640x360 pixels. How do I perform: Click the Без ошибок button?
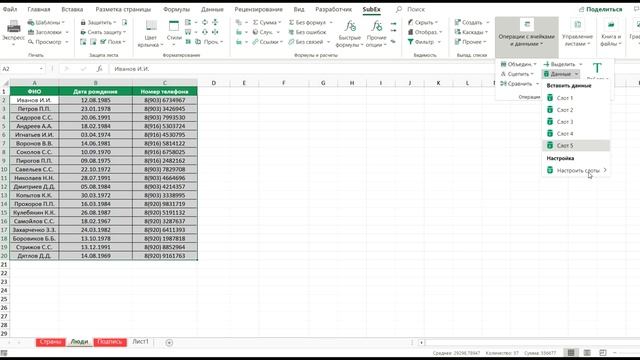tap(307, 32)
